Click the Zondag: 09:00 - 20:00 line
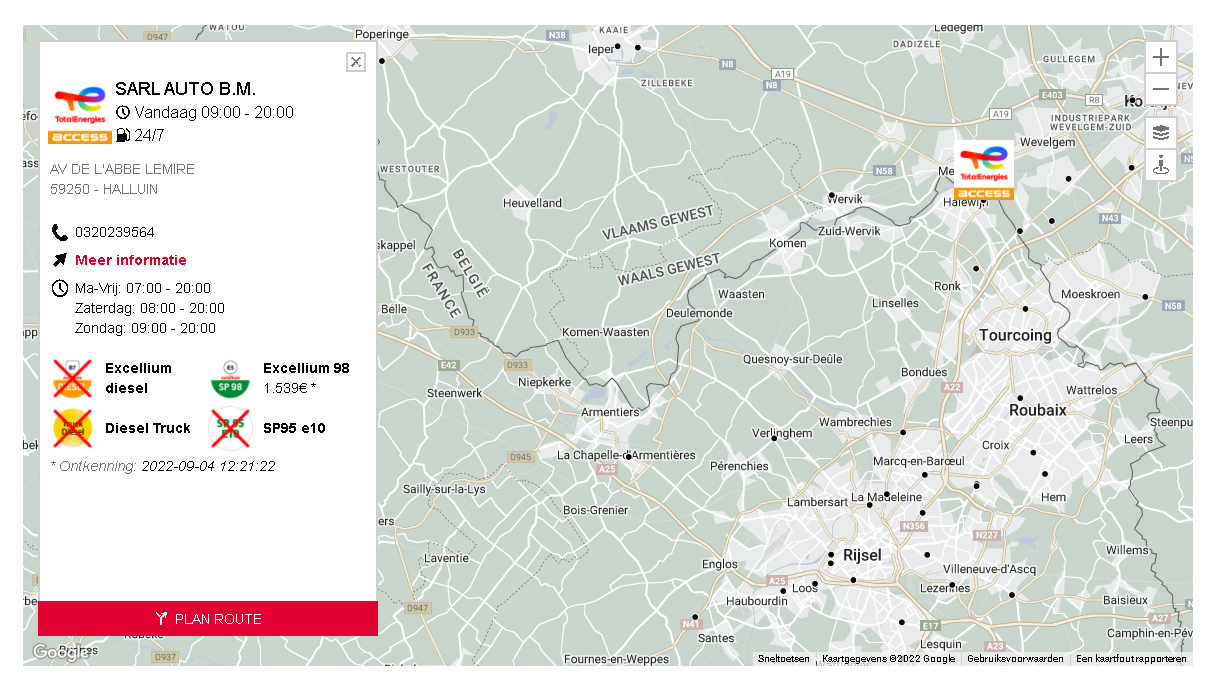Screen dimensions: 1206x674 tap(145, 328)
